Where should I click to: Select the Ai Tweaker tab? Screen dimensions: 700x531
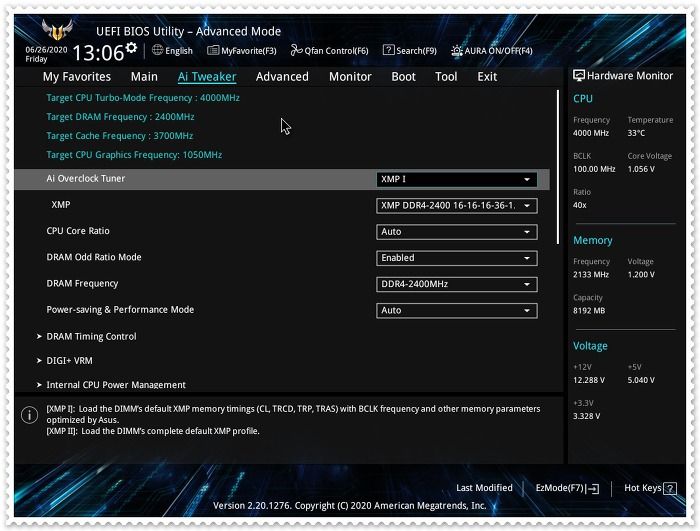207,77
